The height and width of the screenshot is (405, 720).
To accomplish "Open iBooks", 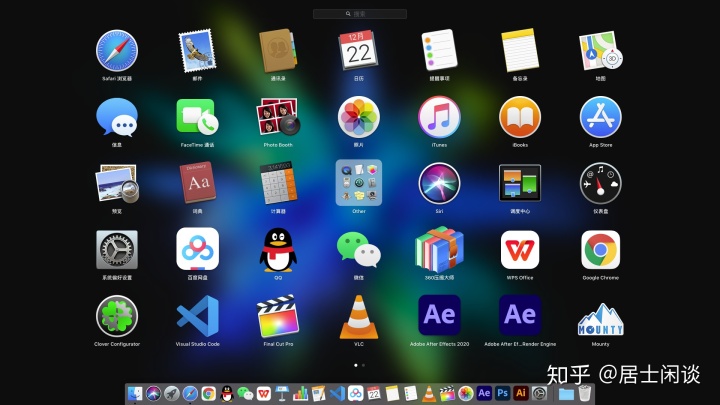I will (x=520, y=117).
